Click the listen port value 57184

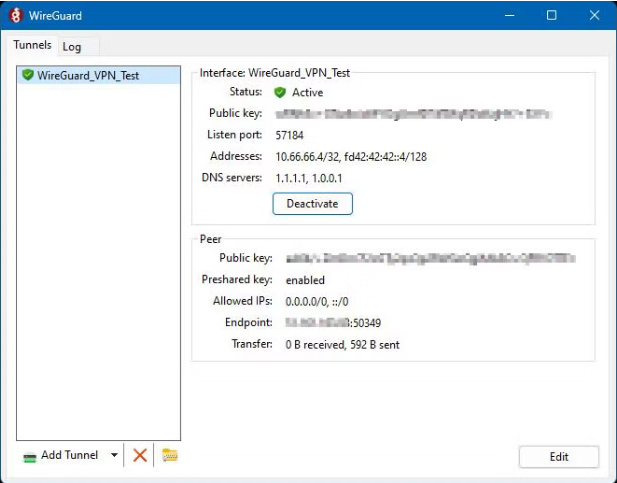(x=289, y=135)
